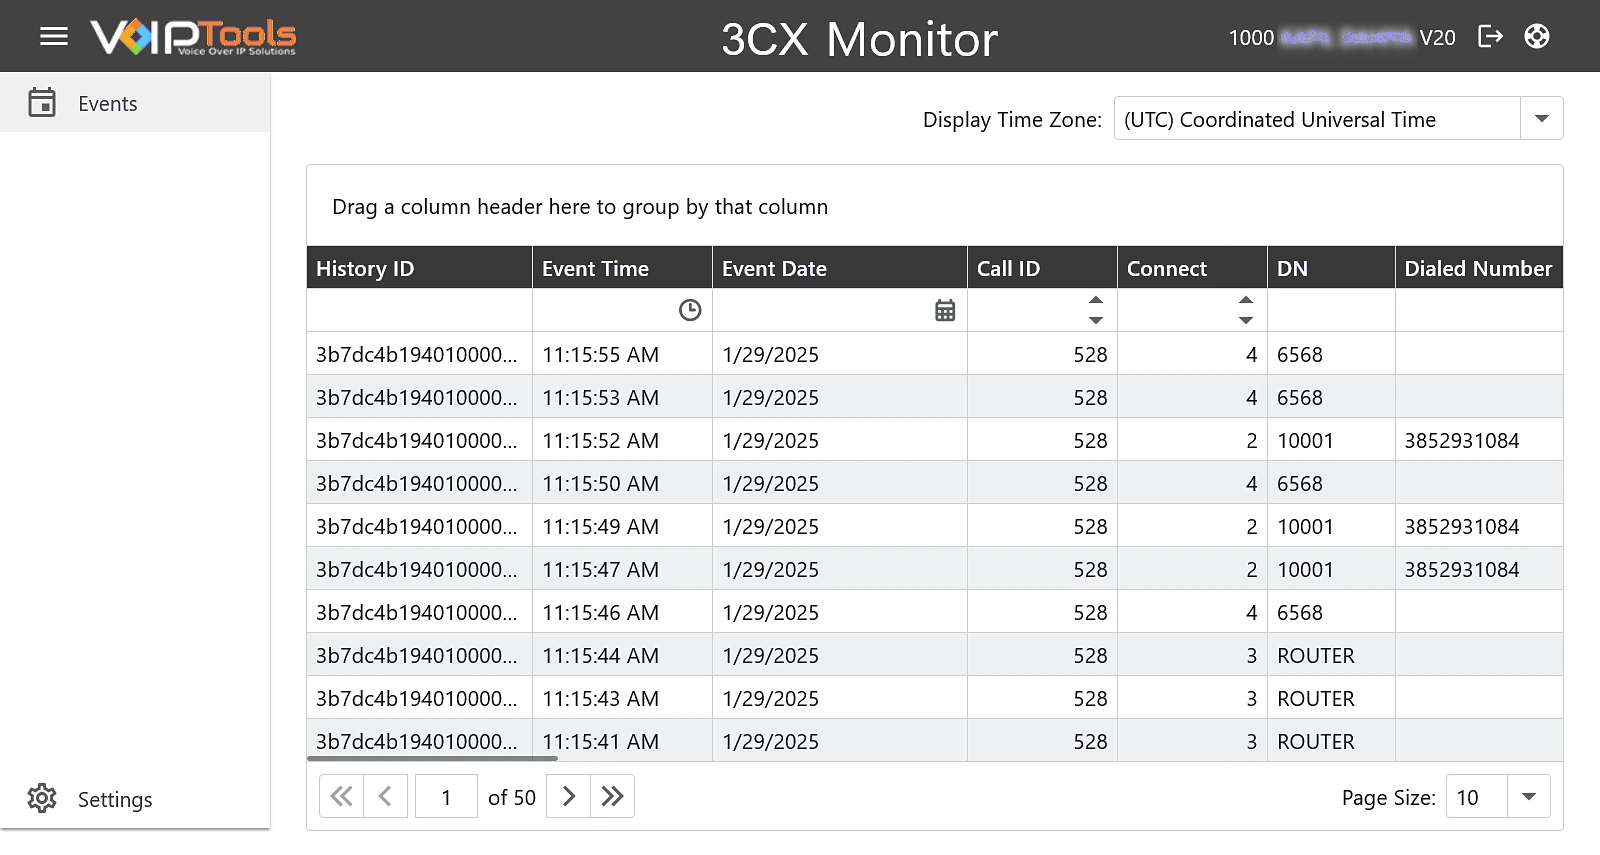This screenshot has width=1600, height=855.
Task: Expand the Page Size dropdown arrow
Action: tap(1528, 797)
